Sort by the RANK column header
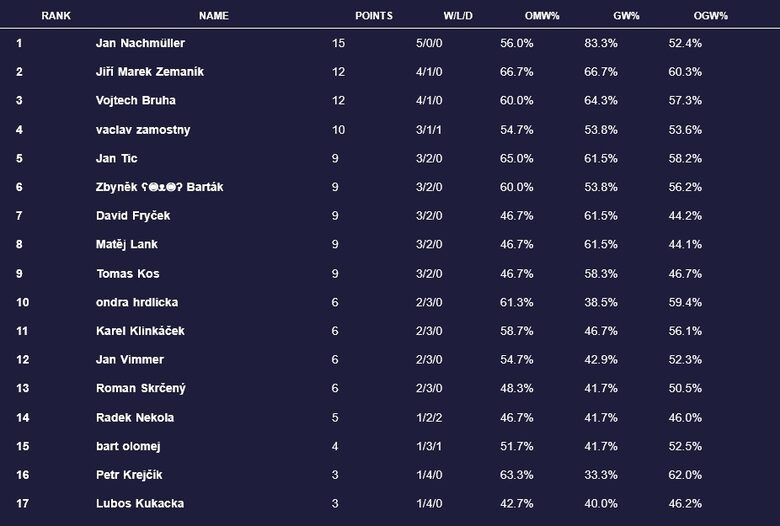The image size is (780, 526). coord(56,16)
